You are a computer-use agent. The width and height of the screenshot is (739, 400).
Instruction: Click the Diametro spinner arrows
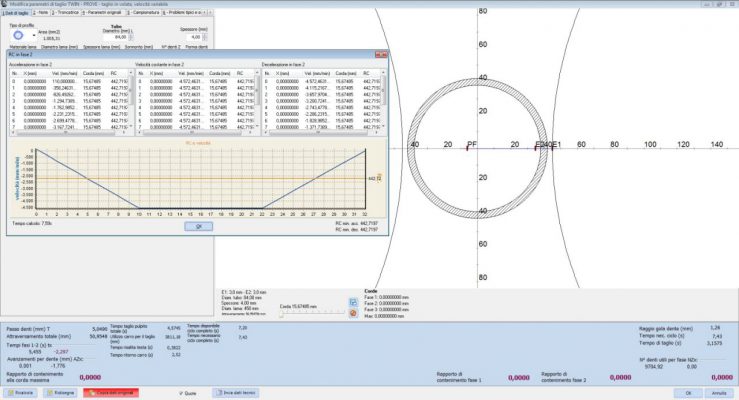131,37
